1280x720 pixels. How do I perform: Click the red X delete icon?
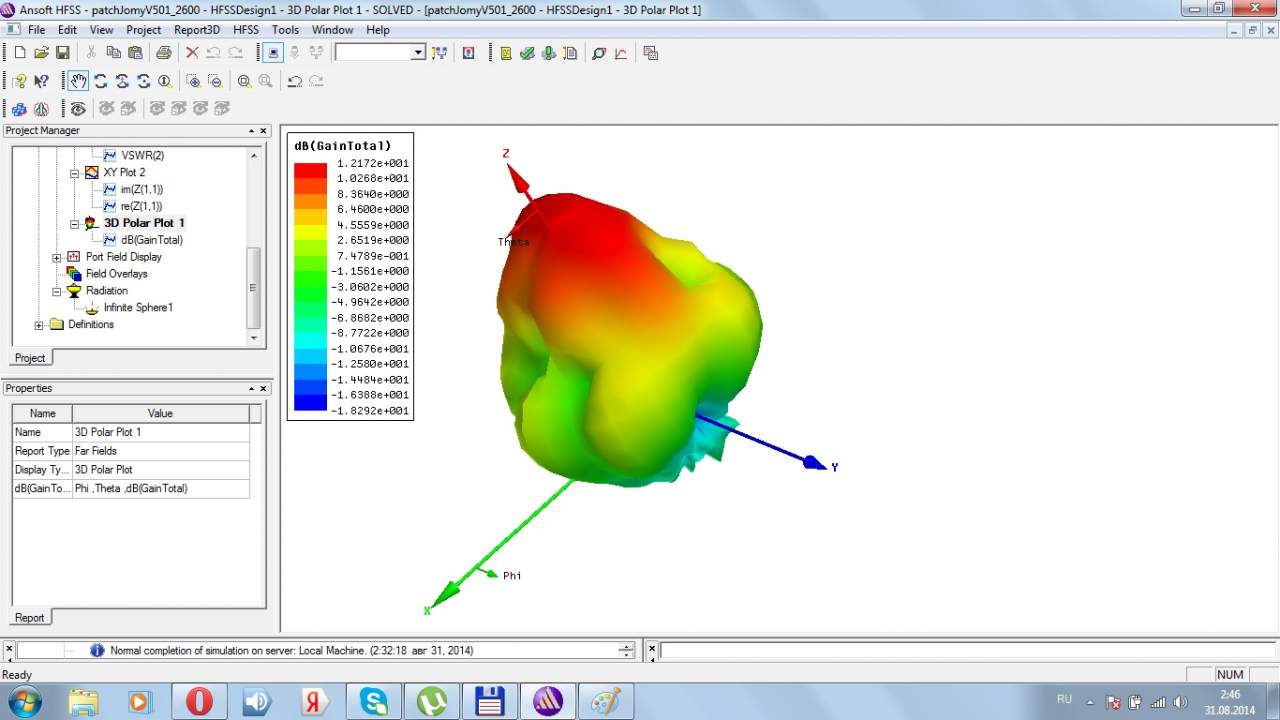click(192, 53)
